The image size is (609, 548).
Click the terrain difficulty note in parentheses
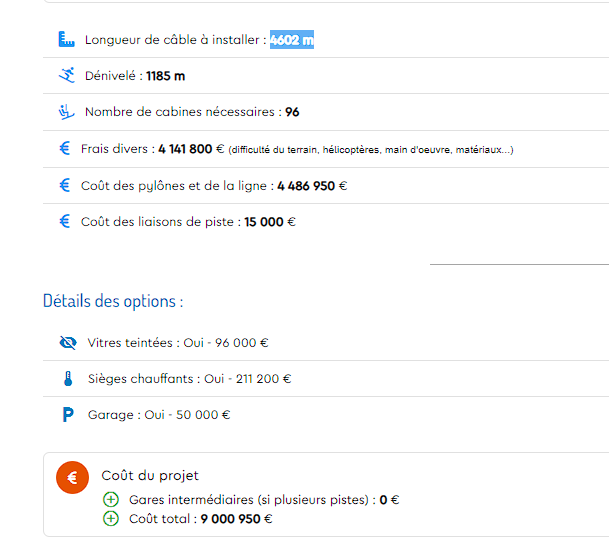(x=371, y=150)
